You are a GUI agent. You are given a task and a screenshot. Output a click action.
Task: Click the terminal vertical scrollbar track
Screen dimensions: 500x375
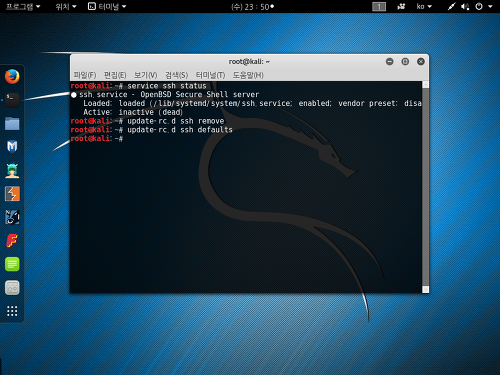coord(425,187)
